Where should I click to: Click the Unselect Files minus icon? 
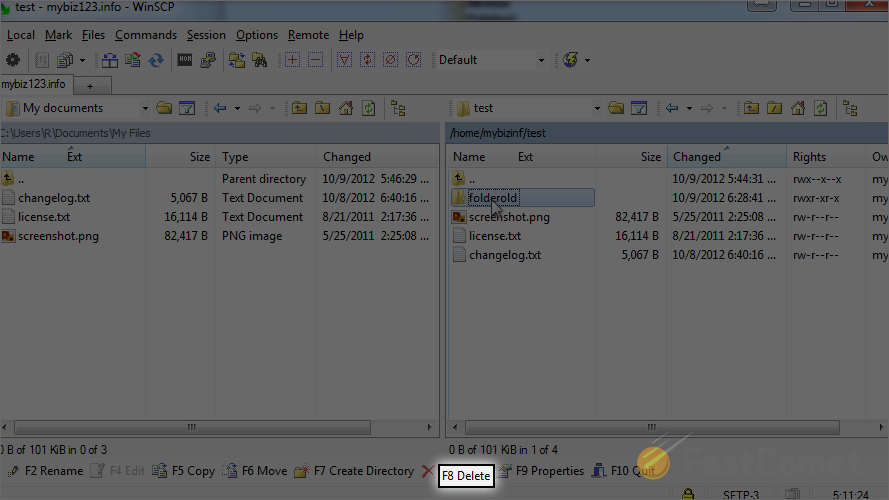tap(316, 60)
